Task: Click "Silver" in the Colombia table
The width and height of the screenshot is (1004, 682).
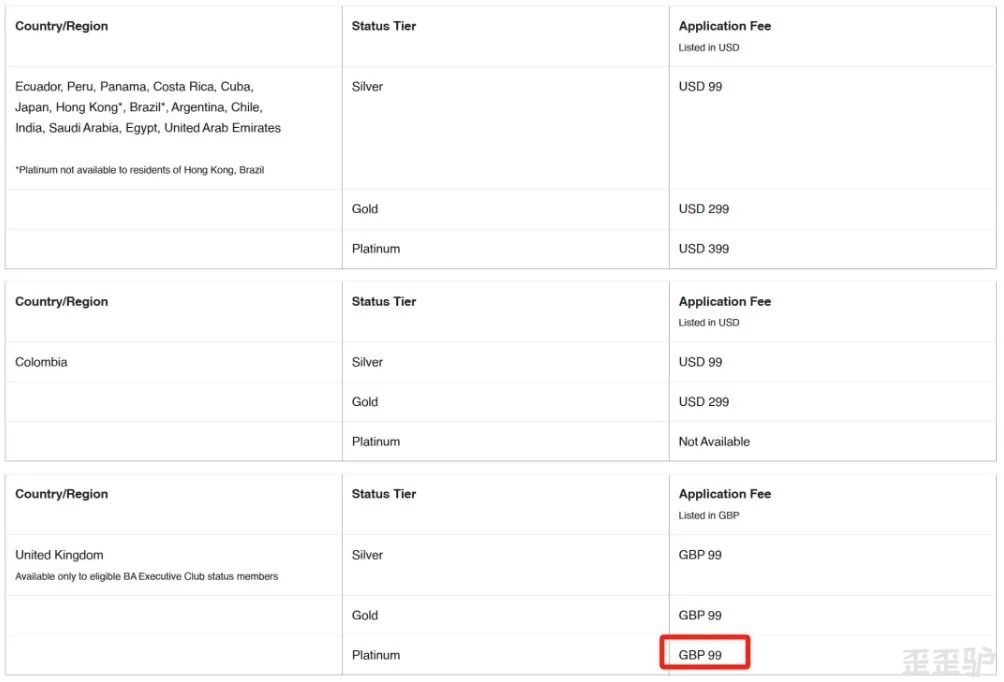Action: click(x=367, y=362)
